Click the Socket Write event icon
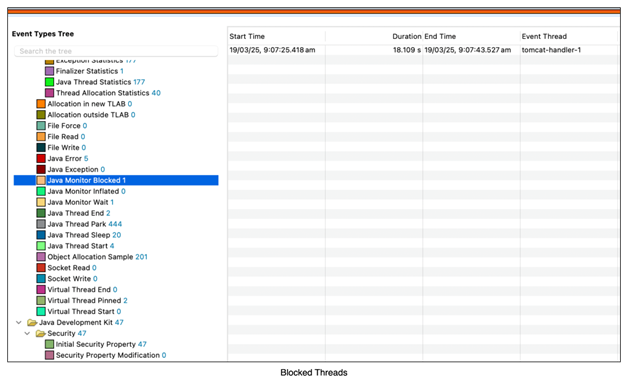628x391 pixels. 41,278
